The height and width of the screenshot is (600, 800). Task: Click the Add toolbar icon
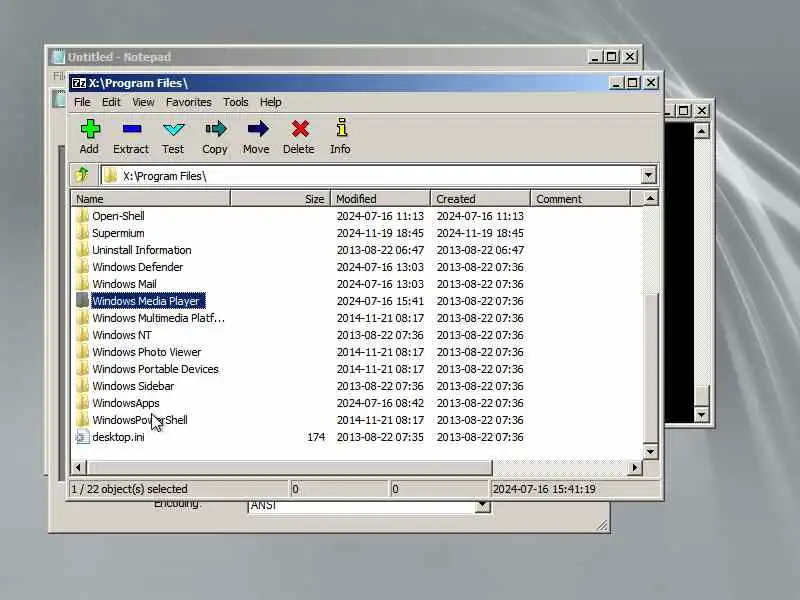pos(90,129)
